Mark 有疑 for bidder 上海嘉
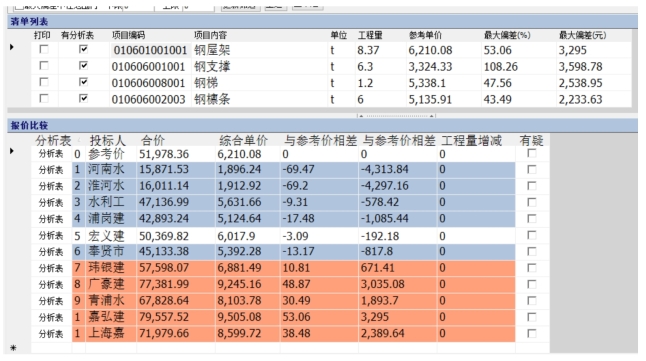The width and height of the screenshot is (646, 361). coord(532,333)
